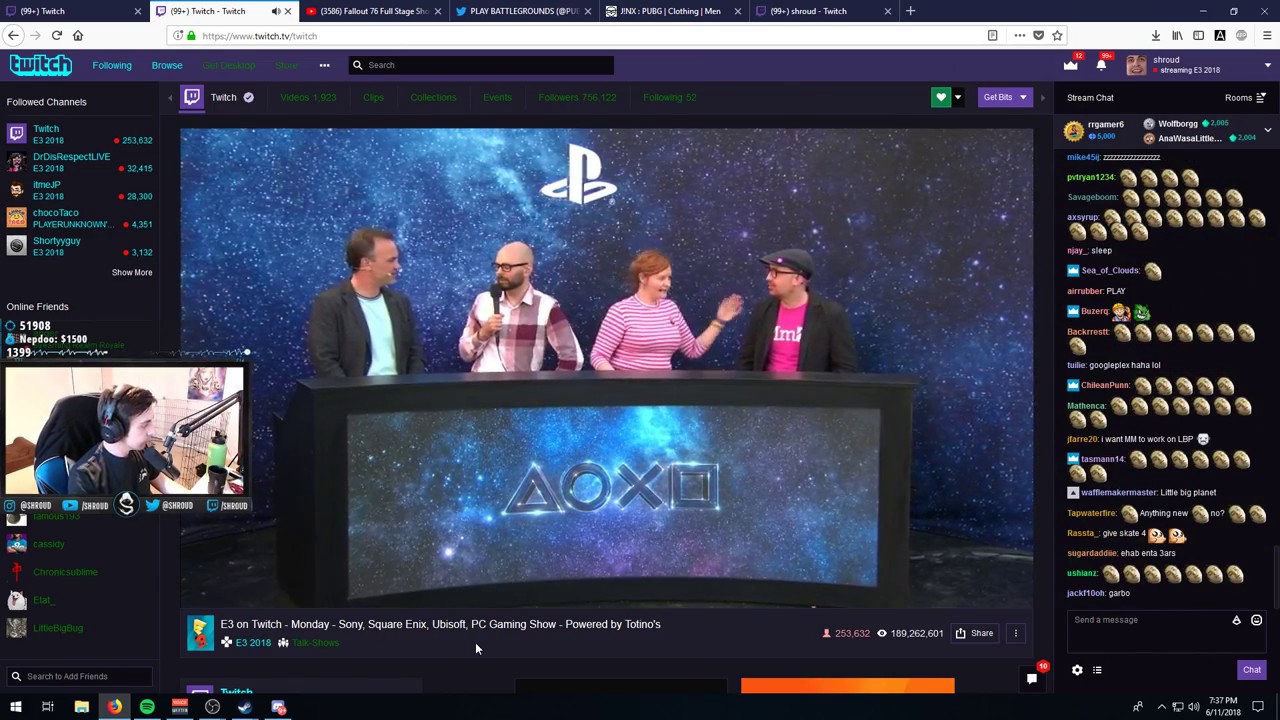Switch to the Videos tab
This screenshot has width=1280, height=720.
[x=308, y=97]
